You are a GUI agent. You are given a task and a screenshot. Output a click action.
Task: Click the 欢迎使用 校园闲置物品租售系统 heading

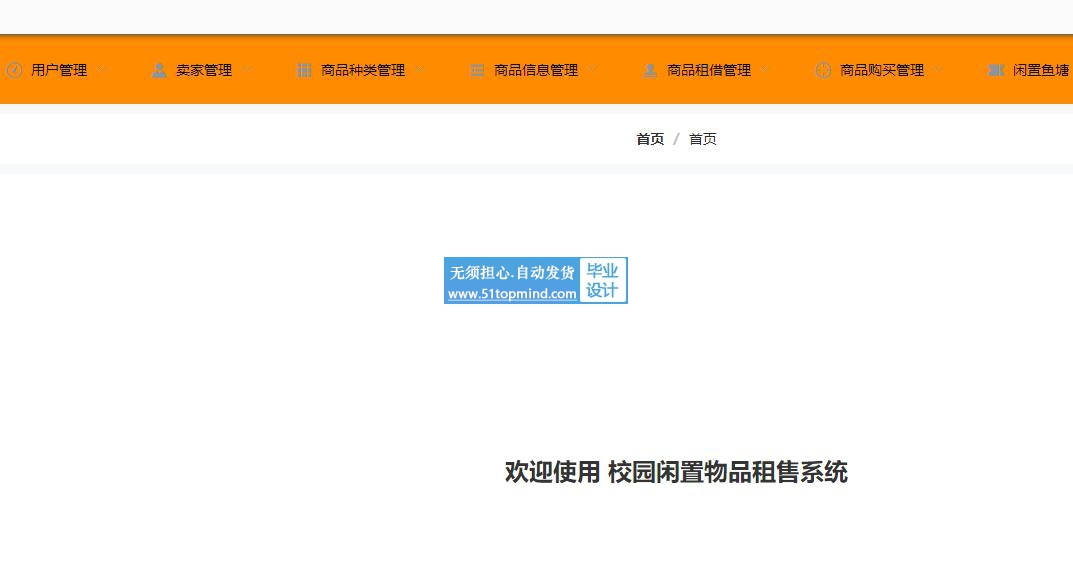[676, 472]
